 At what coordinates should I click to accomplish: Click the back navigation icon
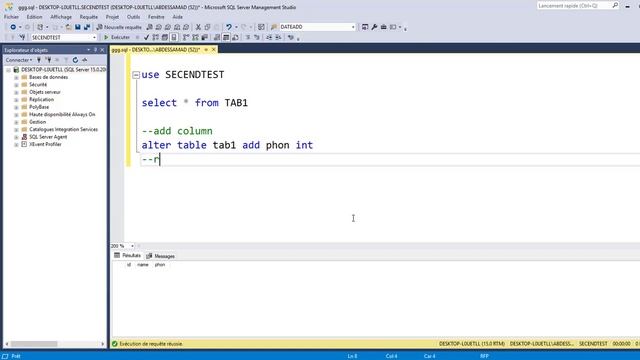coord(13,27)
